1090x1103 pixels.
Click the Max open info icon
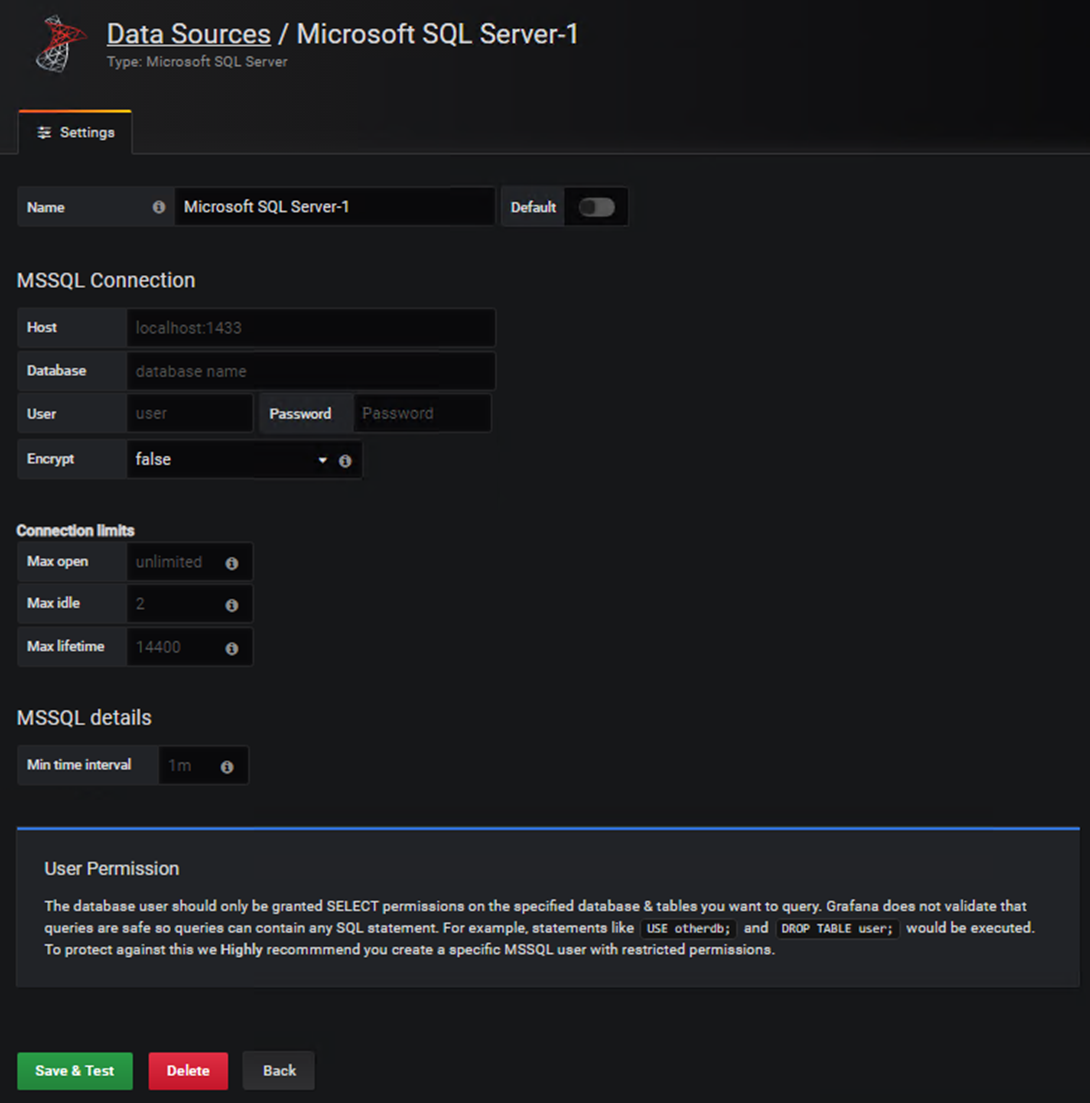pyautogui.click(x=231, y=562)
